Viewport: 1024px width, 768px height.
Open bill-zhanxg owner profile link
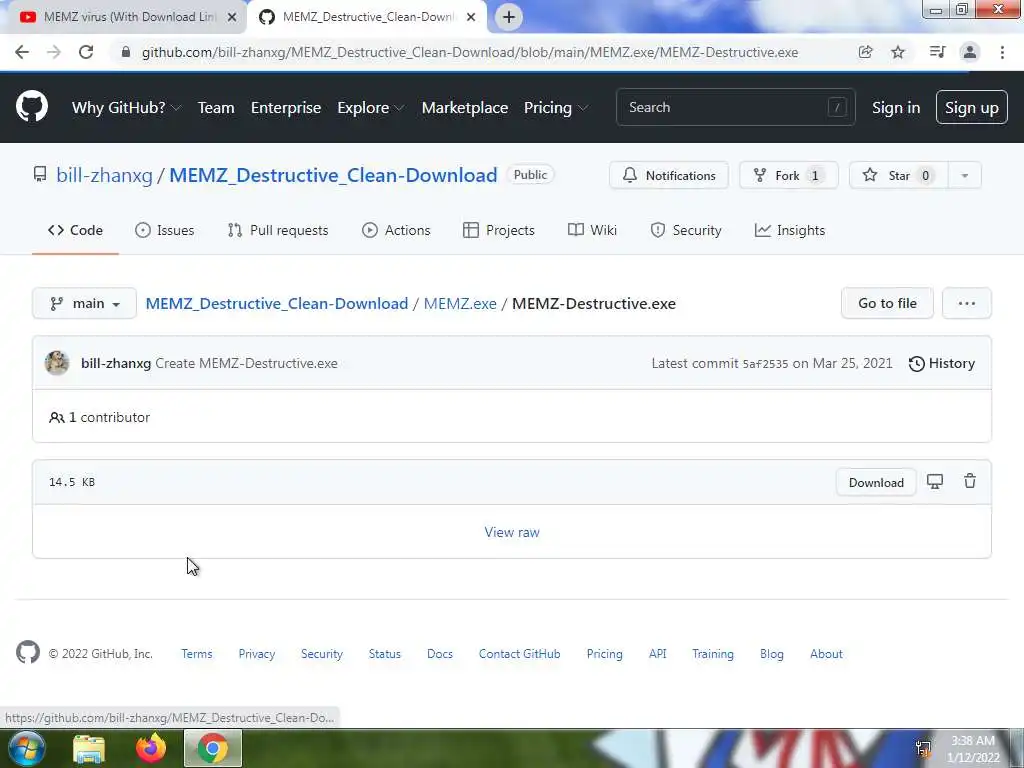click(104, 175)
